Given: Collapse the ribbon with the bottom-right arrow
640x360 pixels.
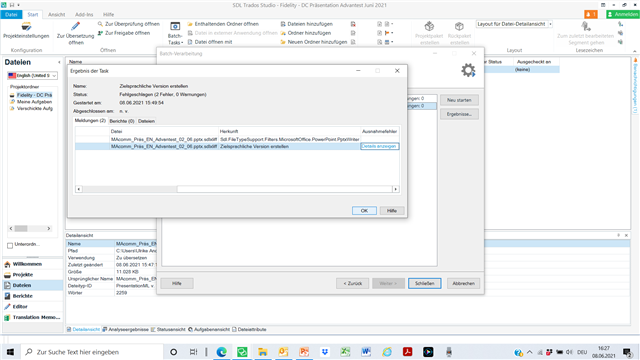Looking at the screenshot, I should 635,51.
